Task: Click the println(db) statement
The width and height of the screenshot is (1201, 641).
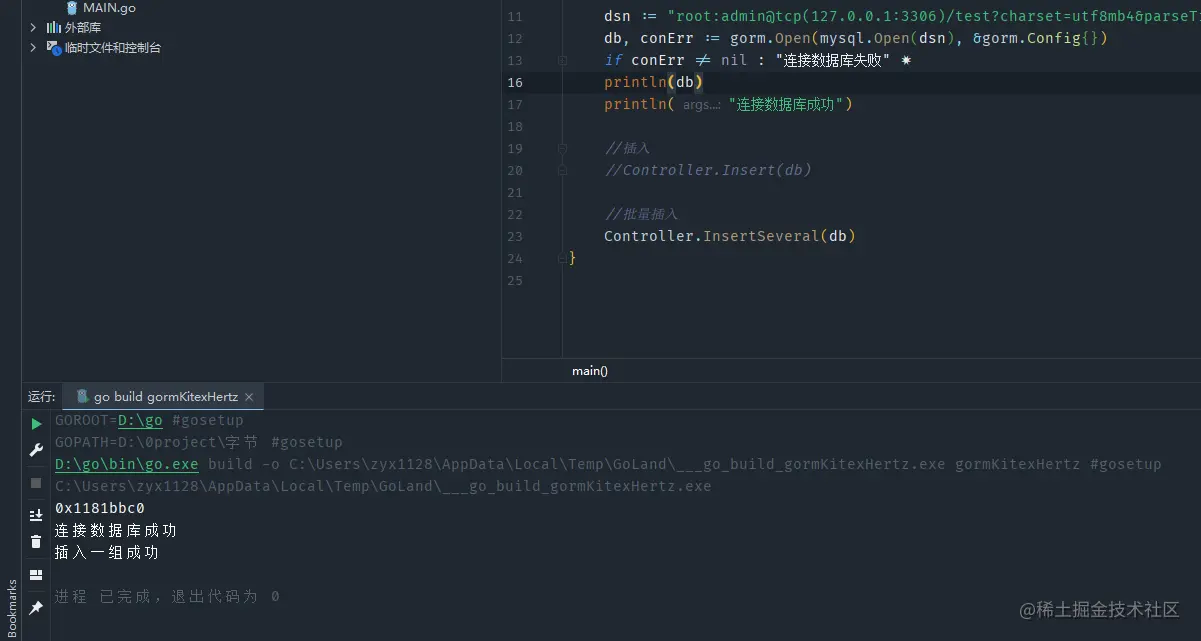Action: [654, 82]
